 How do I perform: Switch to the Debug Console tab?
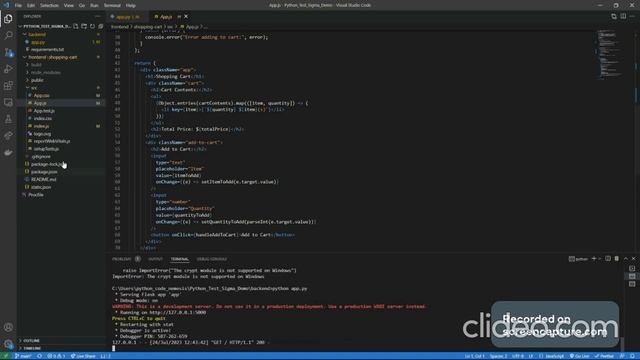click(x=212, y=259)
